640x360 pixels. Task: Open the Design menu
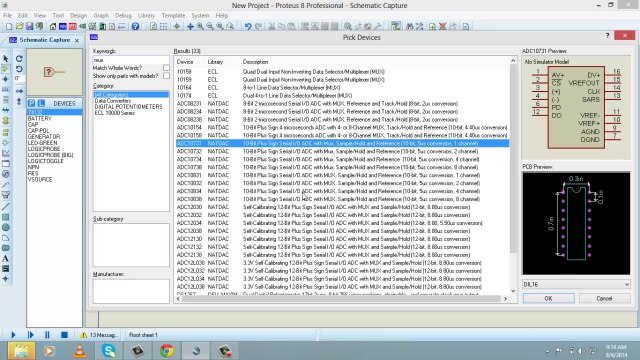click(78, 16)
